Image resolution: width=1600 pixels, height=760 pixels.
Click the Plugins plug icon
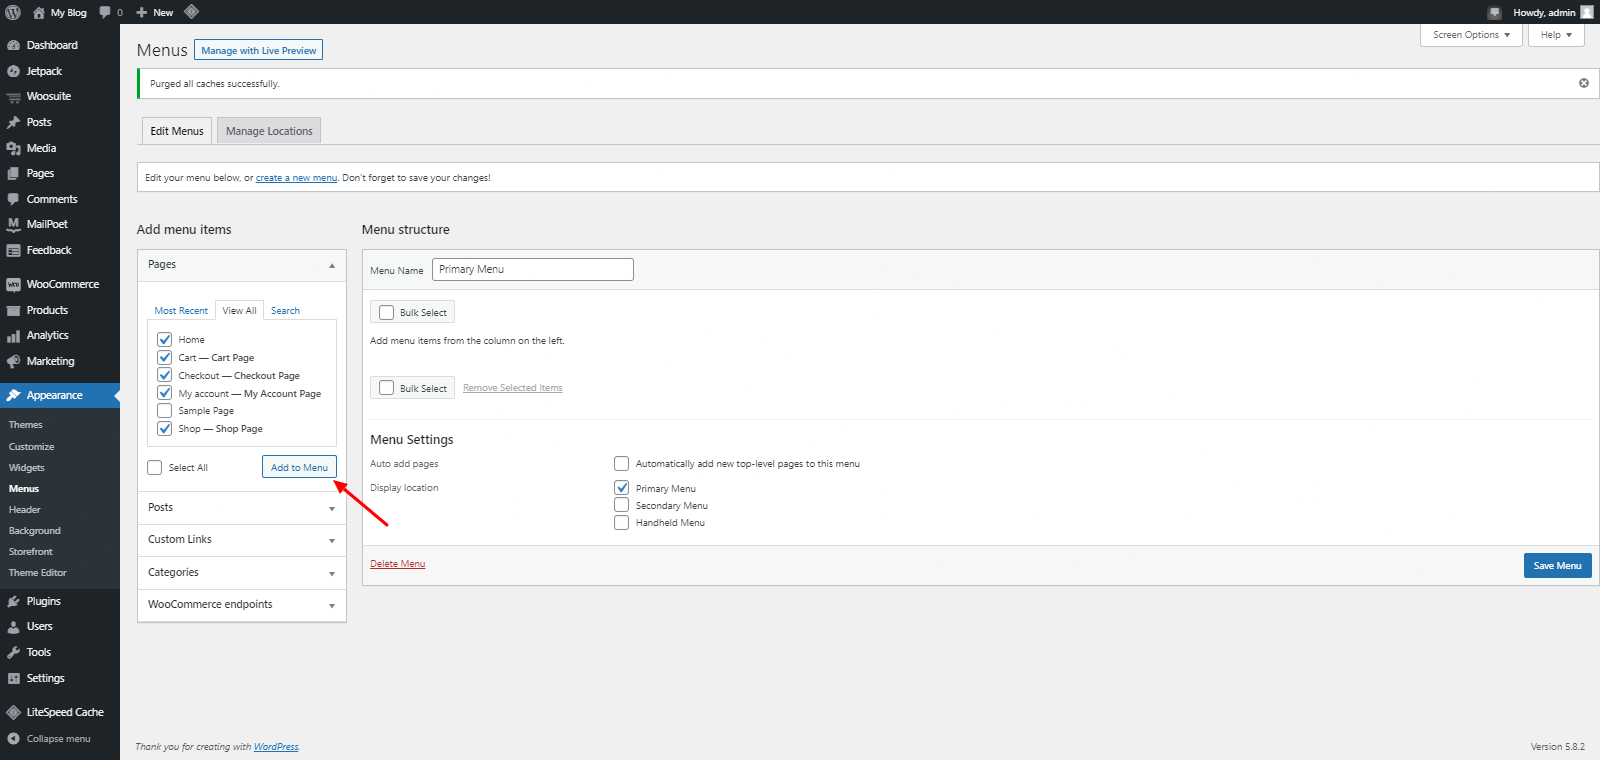13,601
